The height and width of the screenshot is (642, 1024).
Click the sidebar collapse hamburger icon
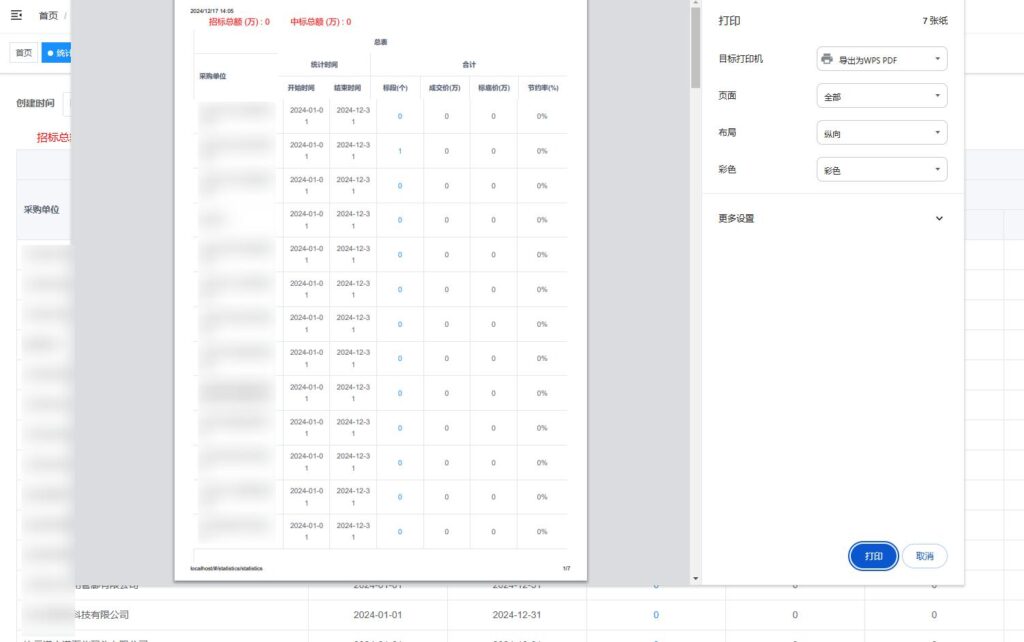(x=16, y=15)
